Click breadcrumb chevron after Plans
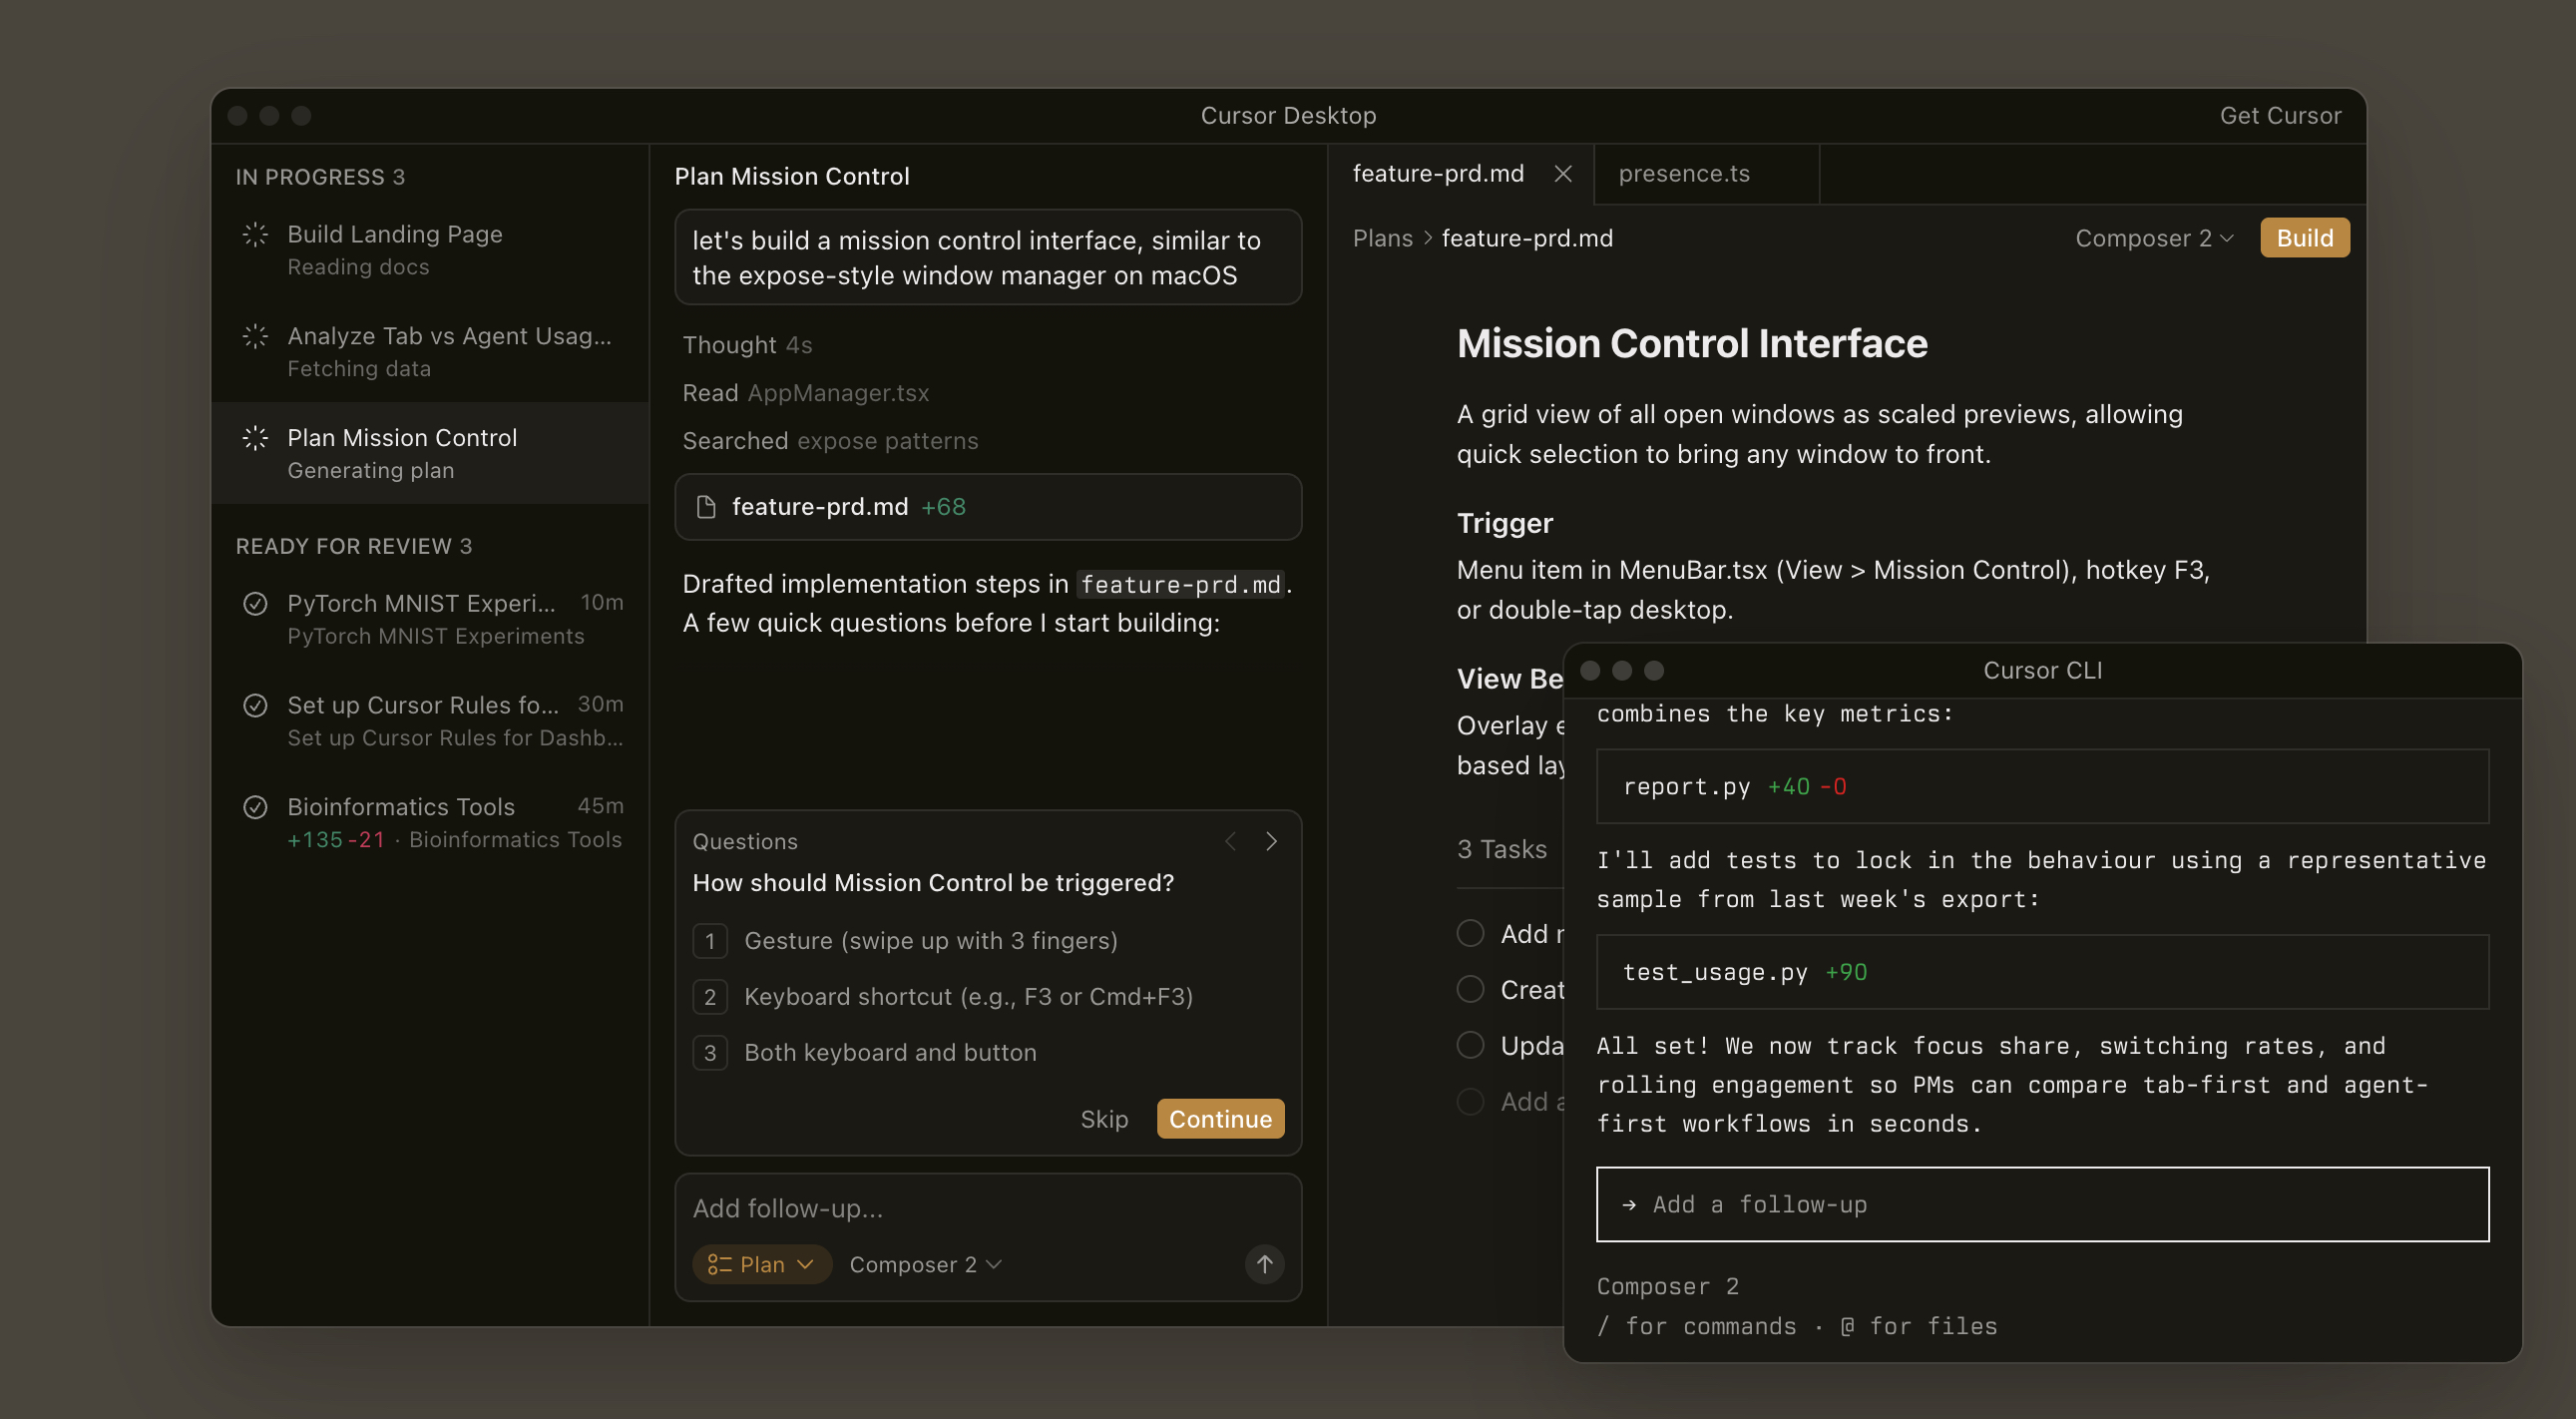 click(1427, 238)
